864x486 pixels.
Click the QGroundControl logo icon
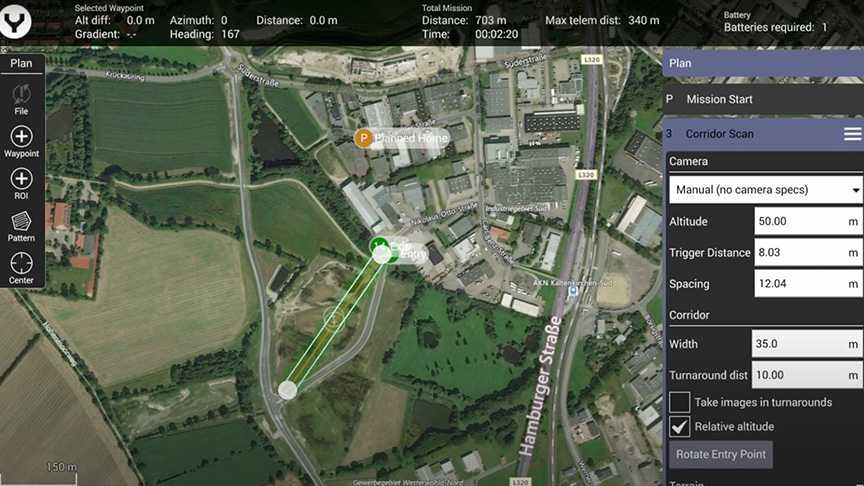[x=15, y=21]
